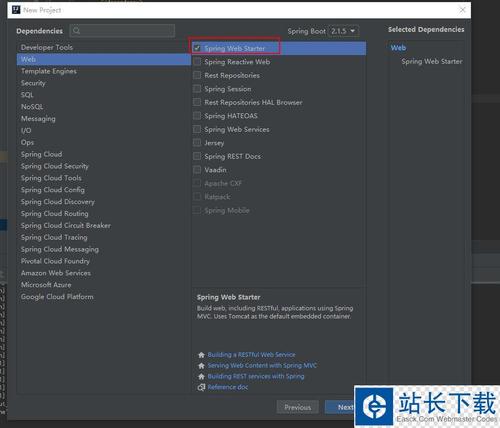Open Template Engines category
This screenshot has height=428, width=500.
tap(104, 71)
